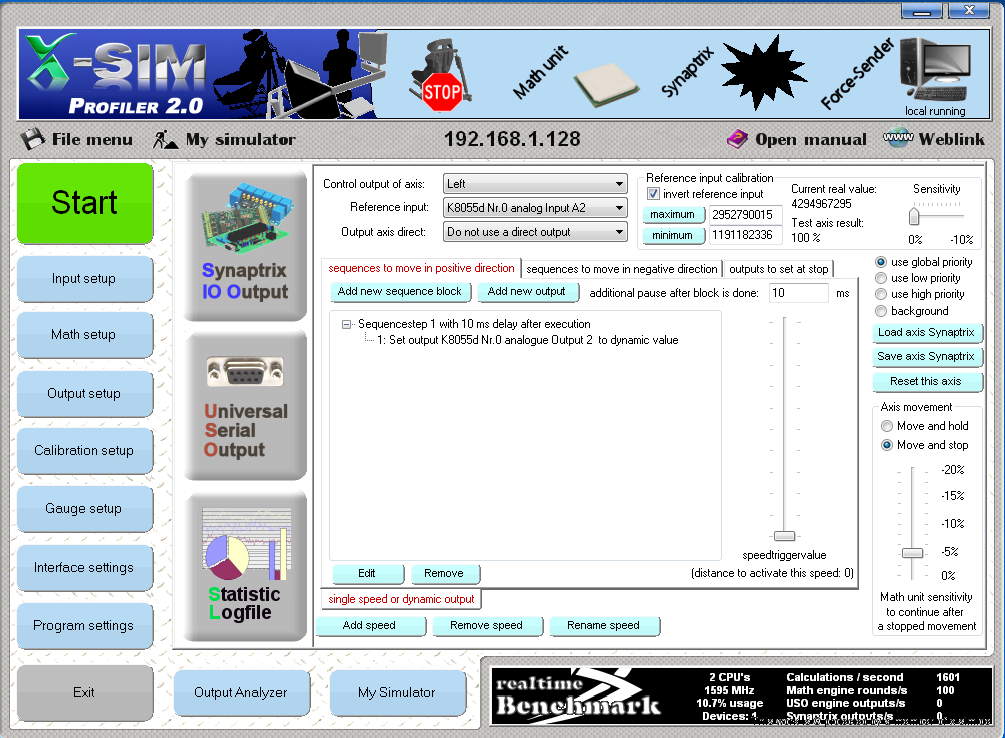Select the use low priority option
Image resolution: width=1005 pixels, height=738 pixels.
pyautogui.click(x=881, y=278)
